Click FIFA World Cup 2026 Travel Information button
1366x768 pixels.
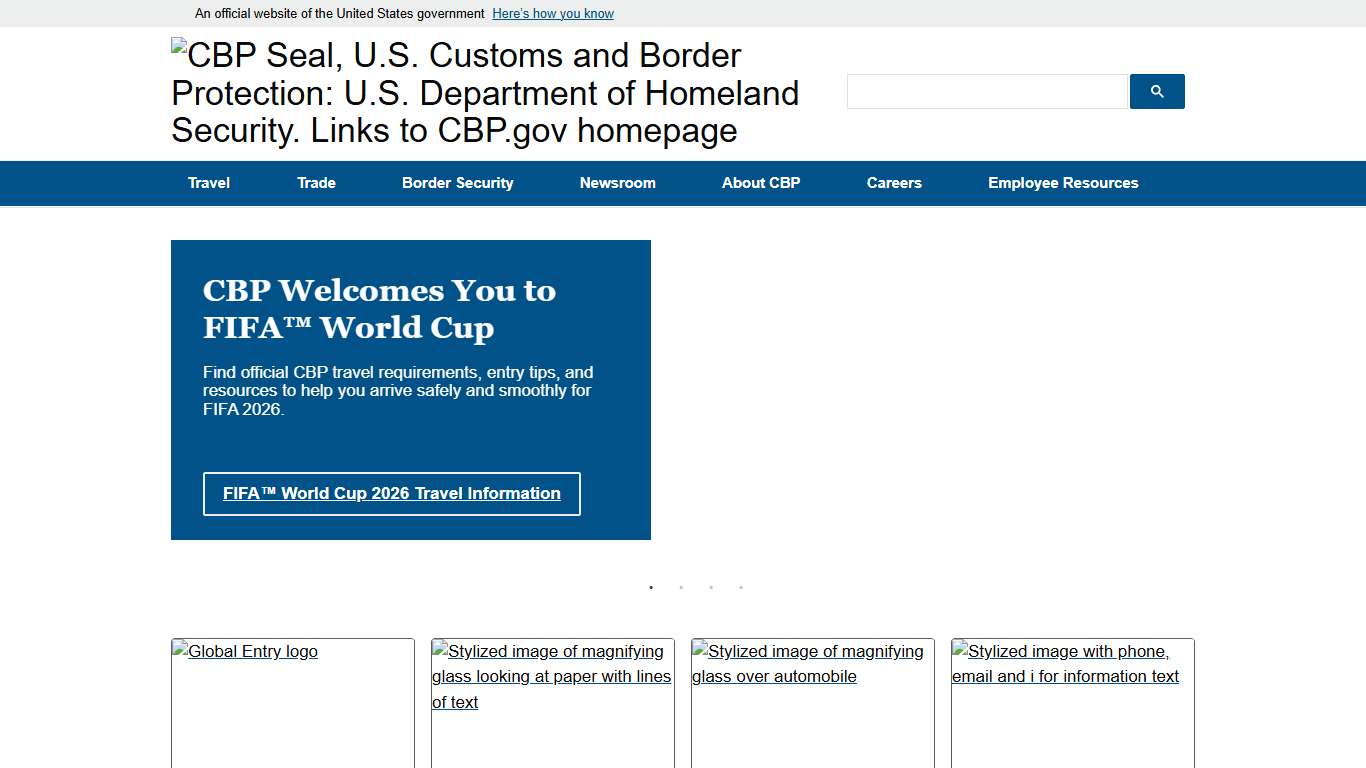[x=391, y=493]
